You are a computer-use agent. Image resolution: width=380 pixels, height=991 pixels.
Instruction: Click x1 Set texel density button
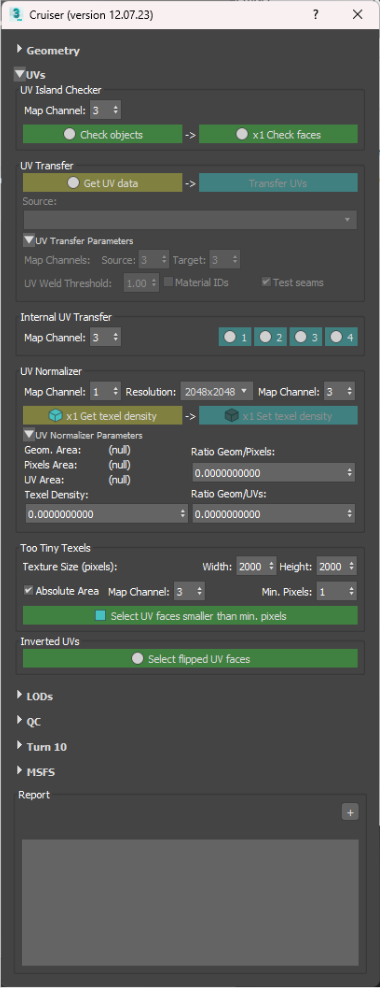click(x=278, y=416)
